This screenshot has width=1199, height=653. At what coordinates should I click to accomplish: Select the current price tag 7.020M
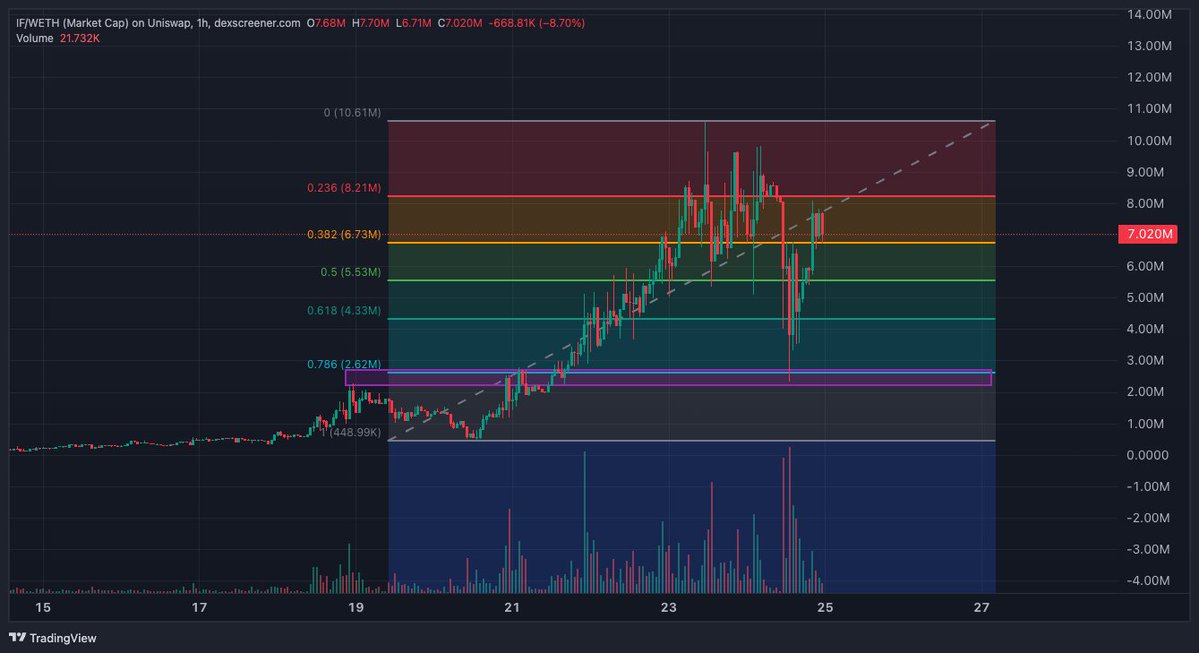(x=1148, y=234)
